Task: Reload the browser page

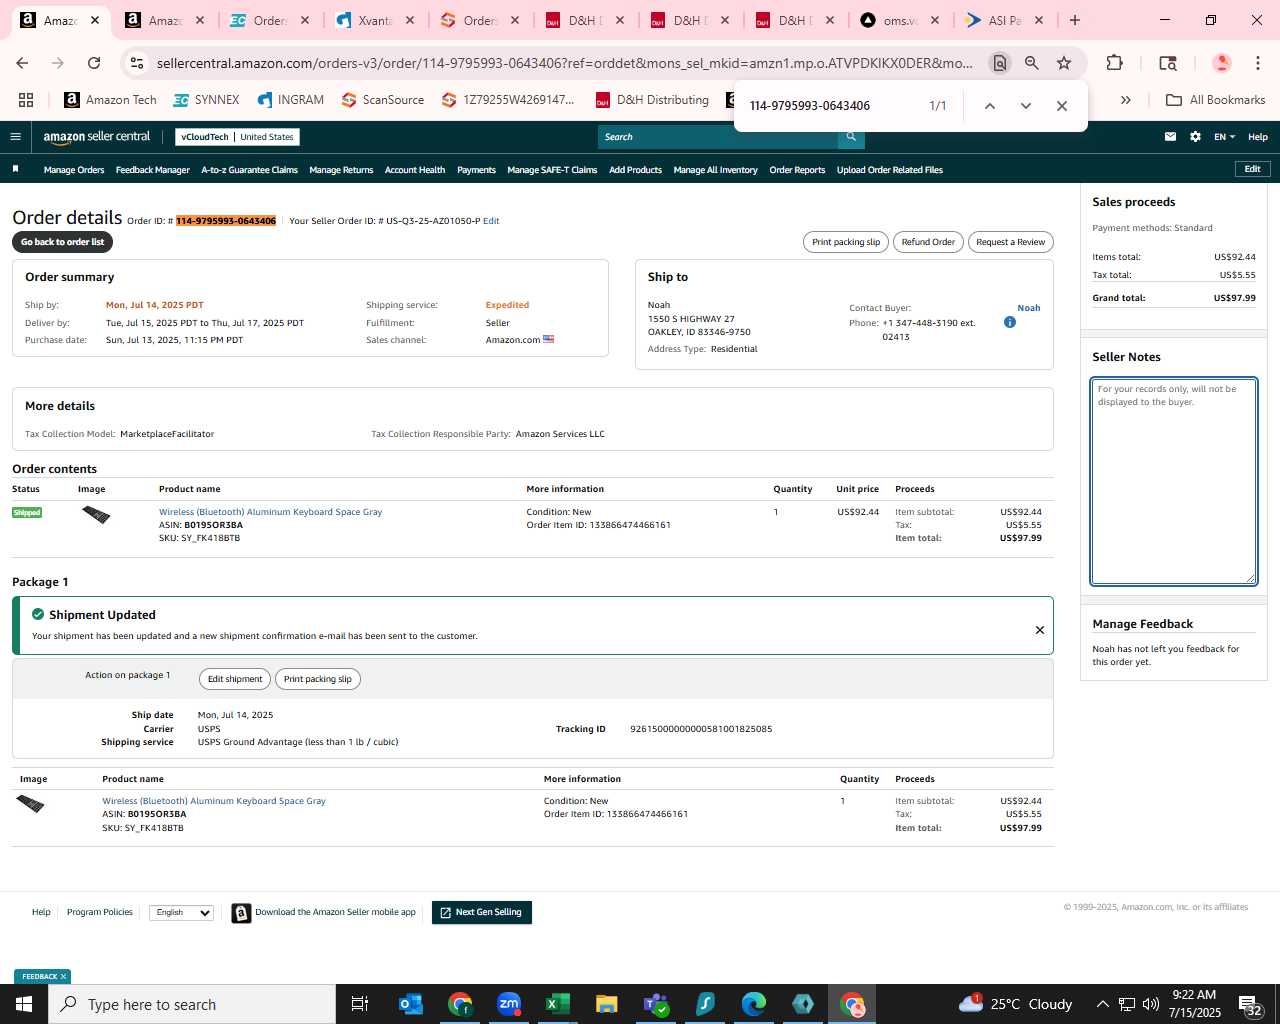Action: click(x=94, y=63)
